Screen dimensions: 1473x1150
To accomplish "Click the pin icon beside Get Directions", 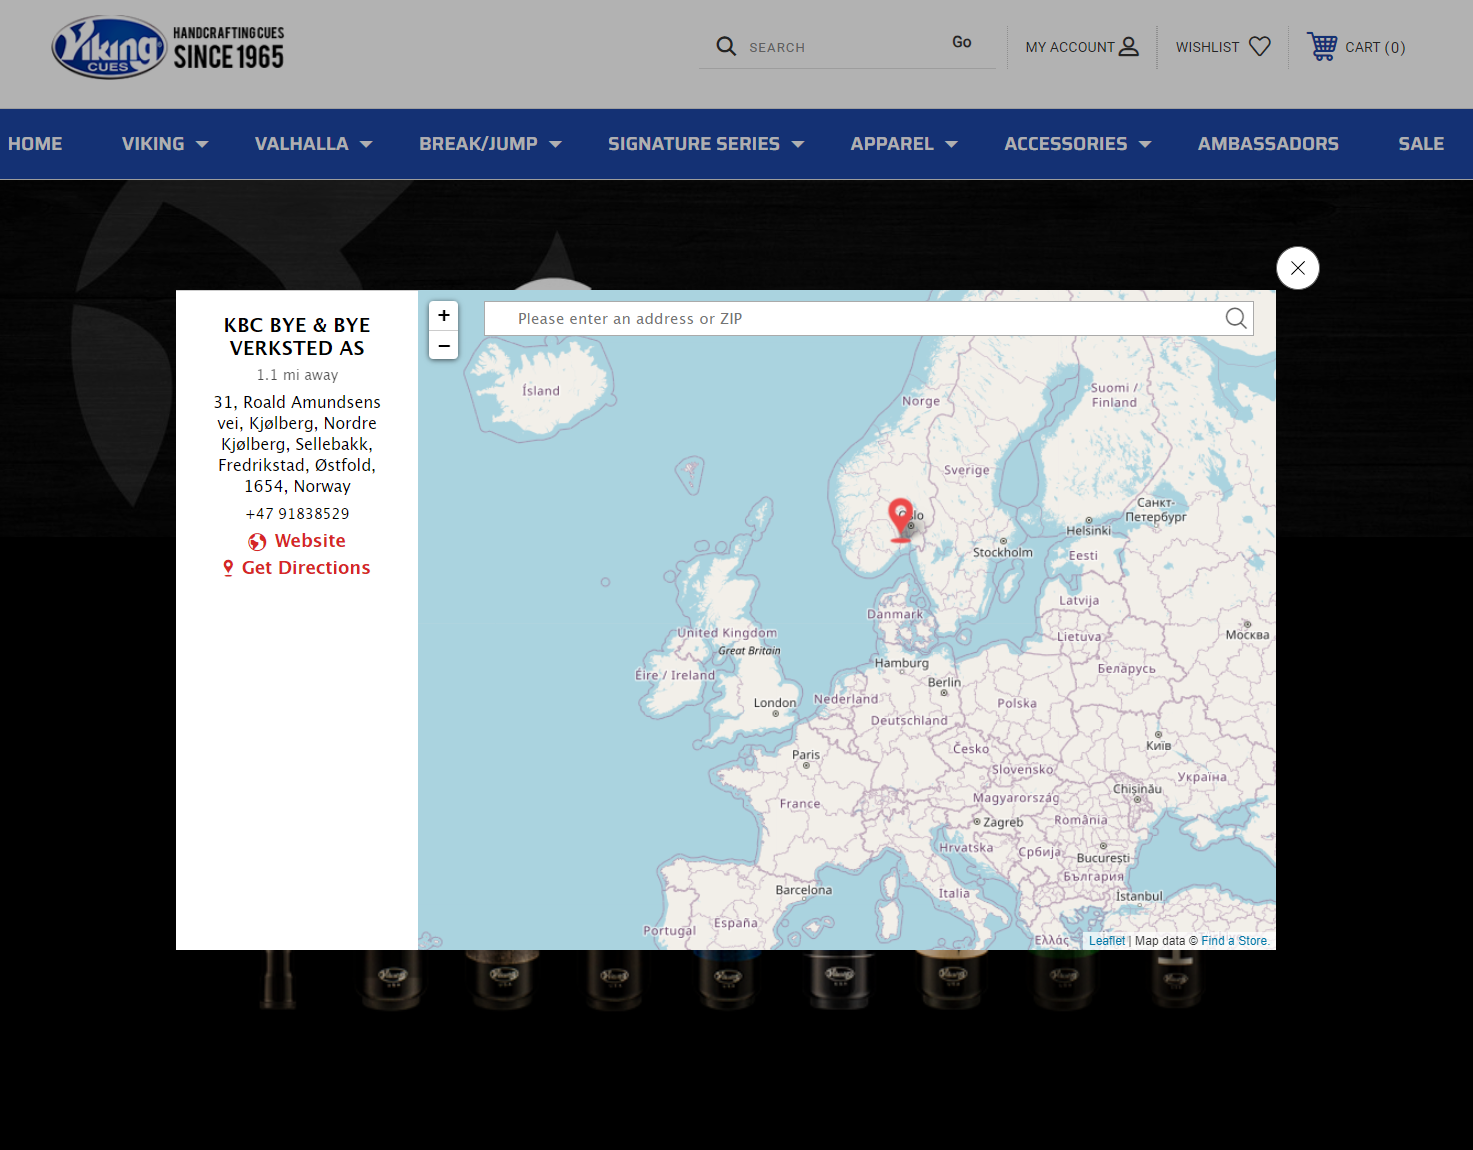I will point(228,568).
